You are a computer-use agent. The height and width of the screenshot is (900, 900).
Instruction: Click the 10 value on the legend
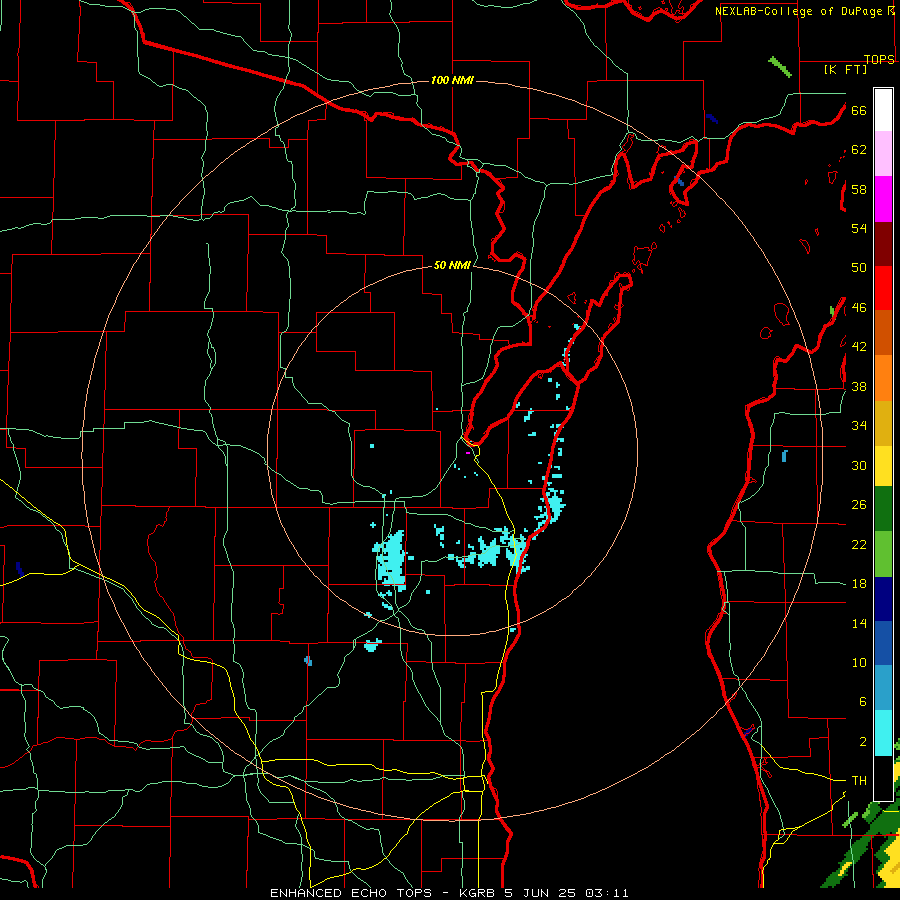(x=859, y=663)
